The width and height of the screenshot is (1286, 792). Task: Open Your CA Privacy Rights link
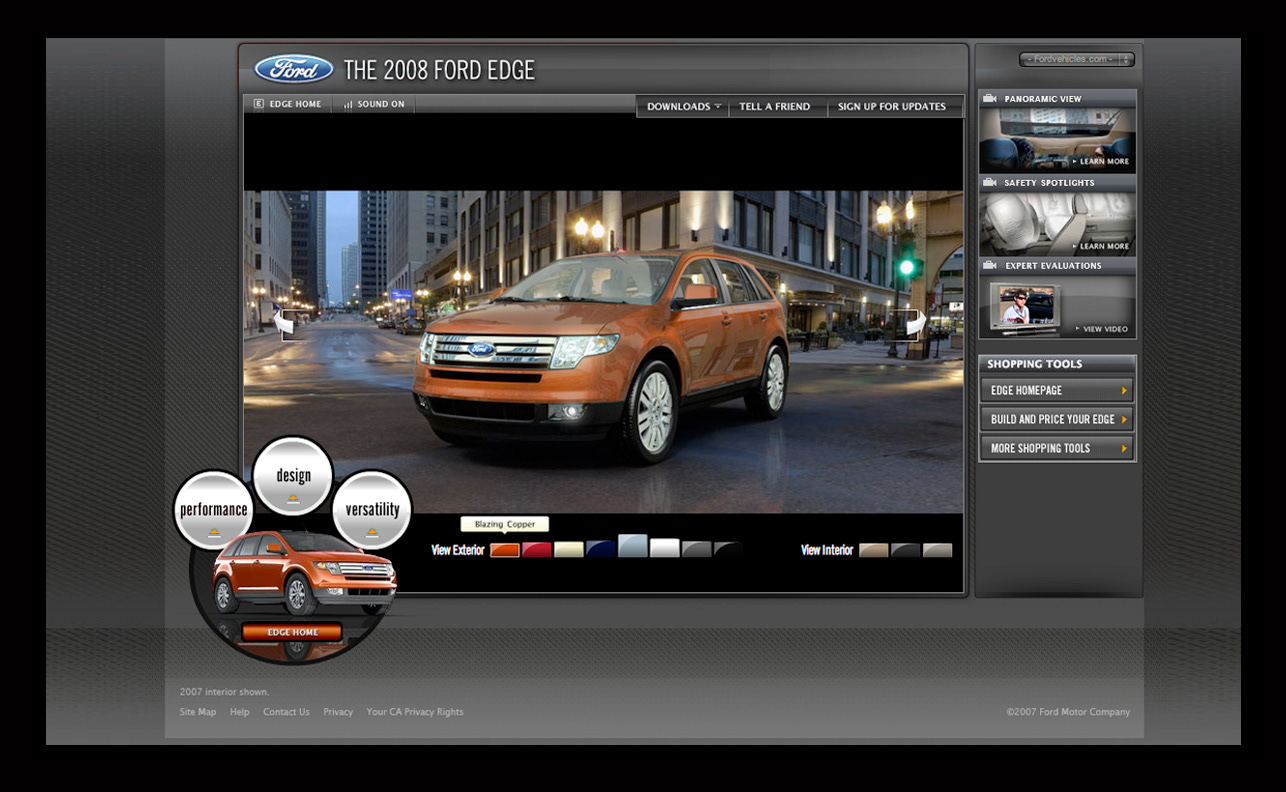(415, 712)
